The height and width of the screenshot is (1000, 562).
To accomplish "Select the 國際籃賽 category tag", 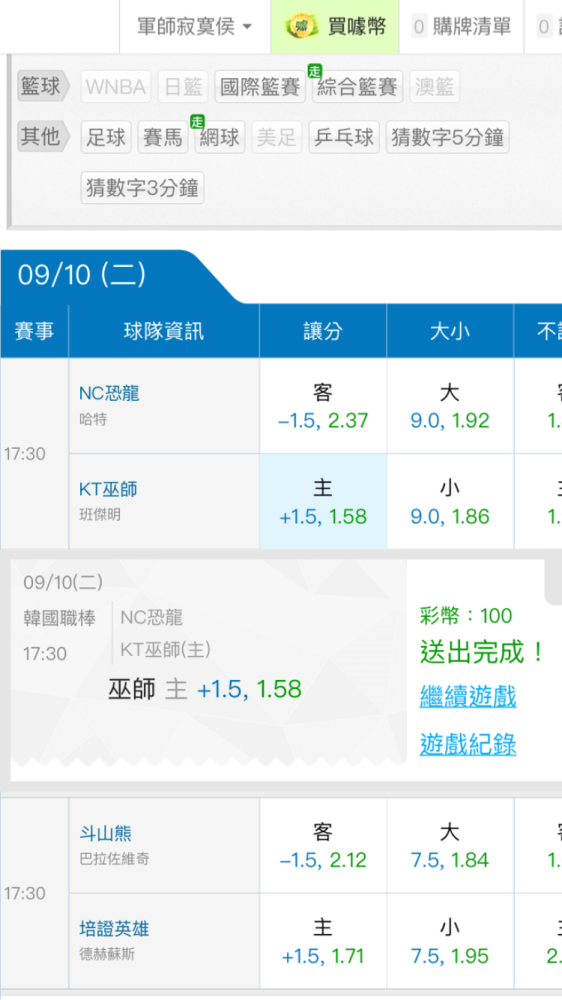I will point(260,87).
